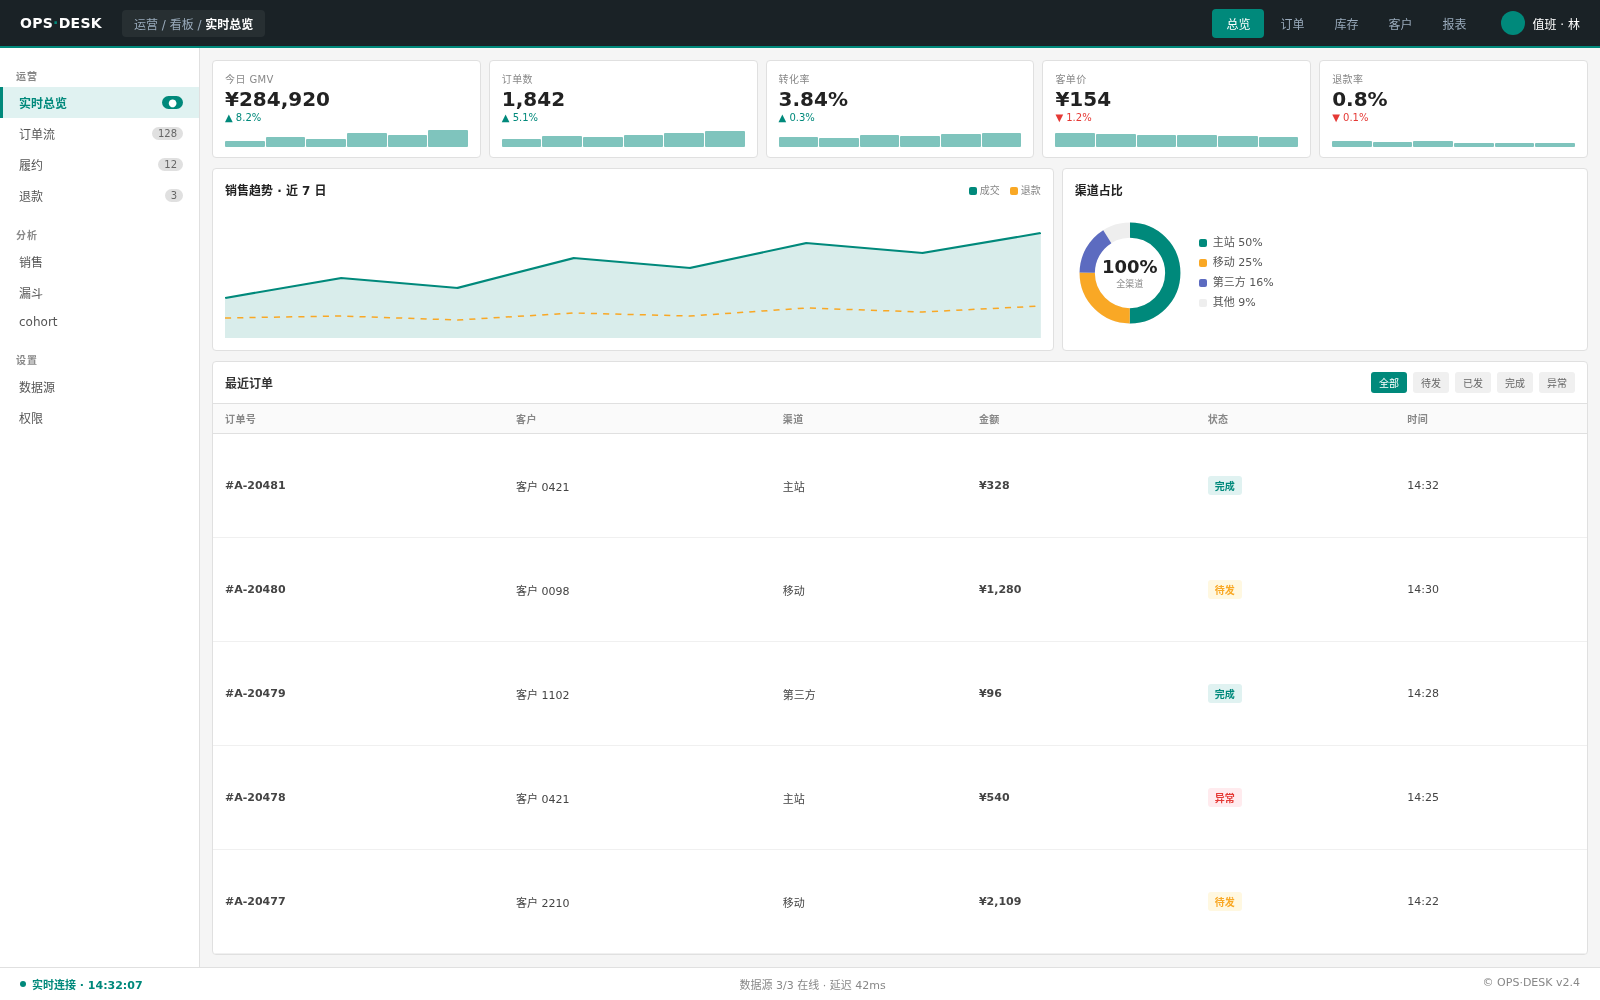This screenshot has width=1600, height=1000.
Task: Select 实时总览 in the sidebar
Action: click(x=100, y=103)
